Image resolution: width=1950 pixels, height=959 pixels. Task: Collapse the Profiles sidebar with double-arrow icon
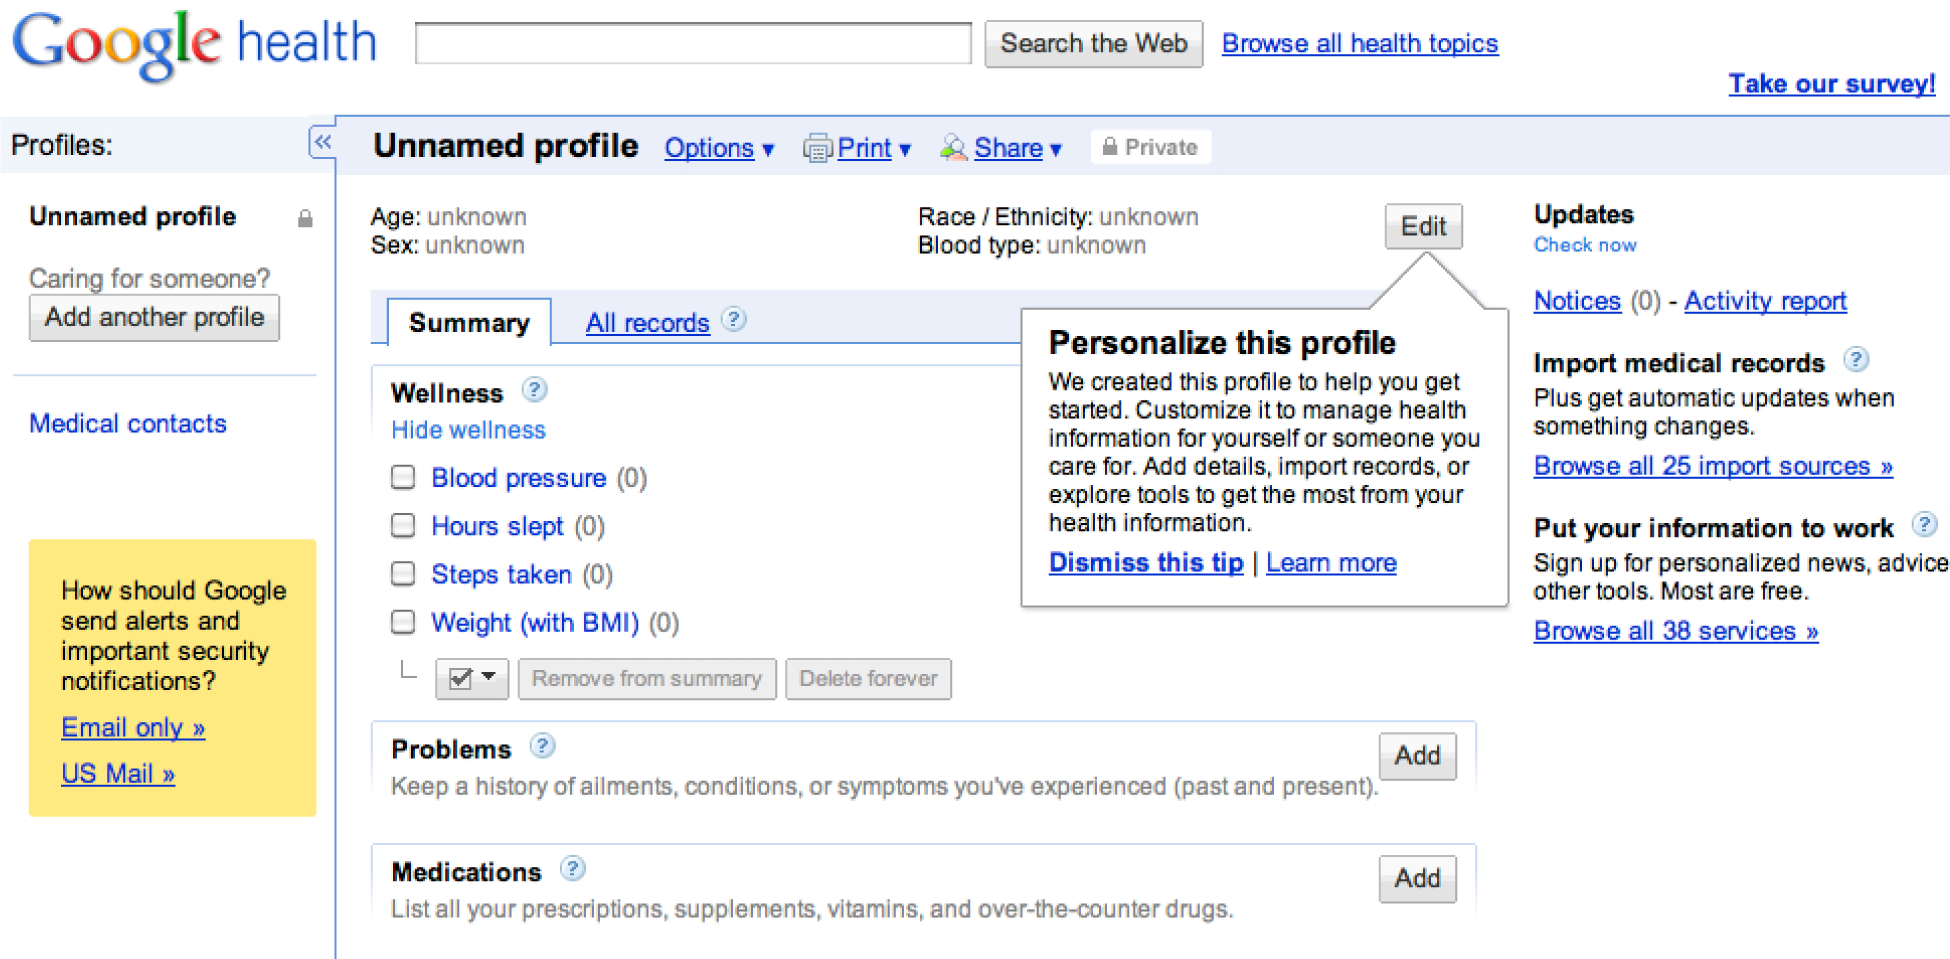[322, 143]
